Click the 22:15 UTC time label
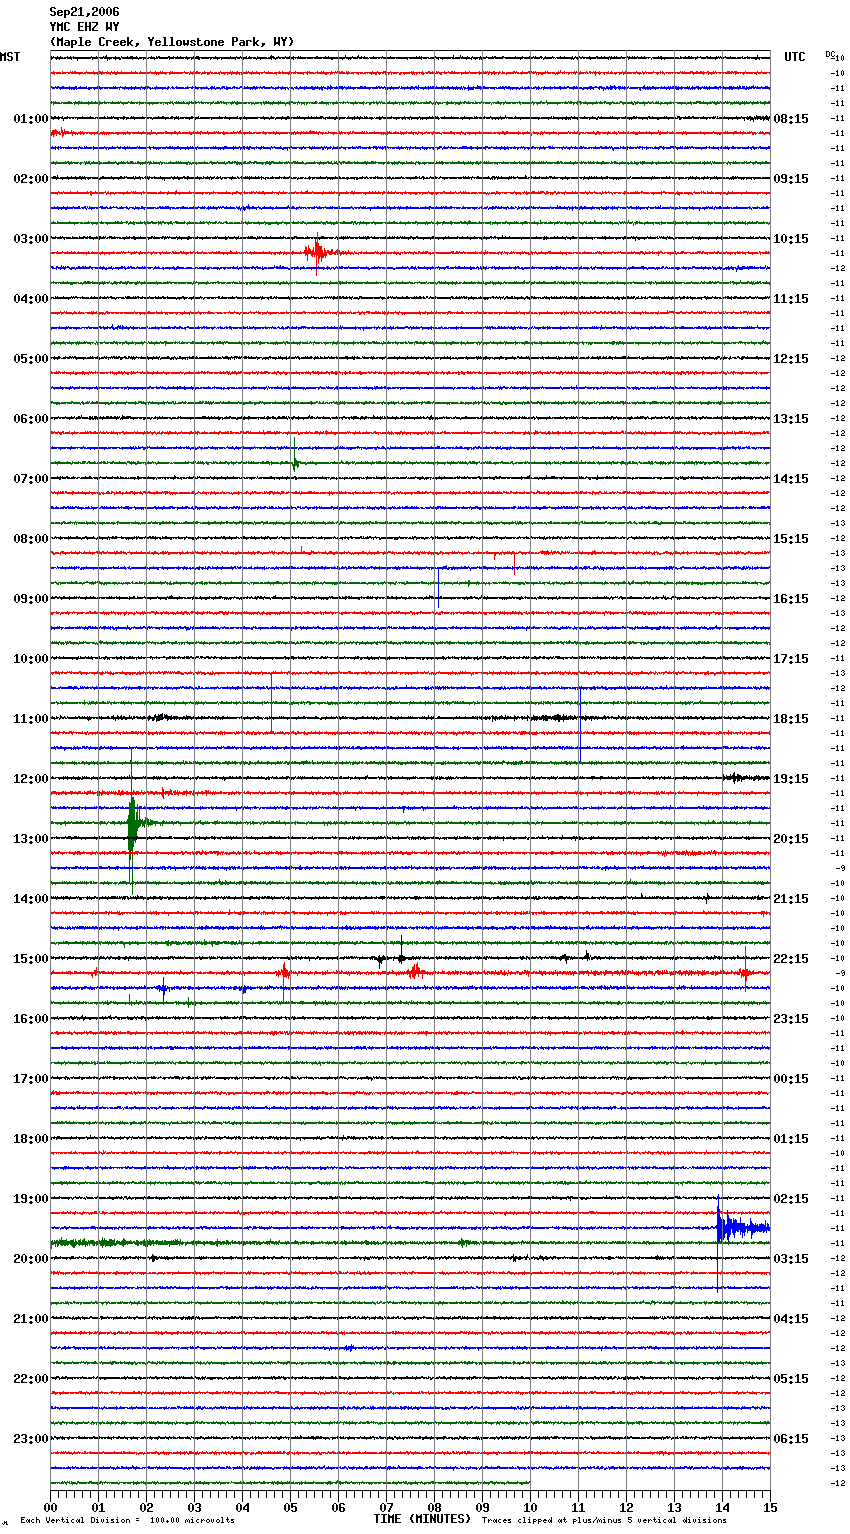The height and width of the screenshot is (1534, 850). [x=791, y=959]
